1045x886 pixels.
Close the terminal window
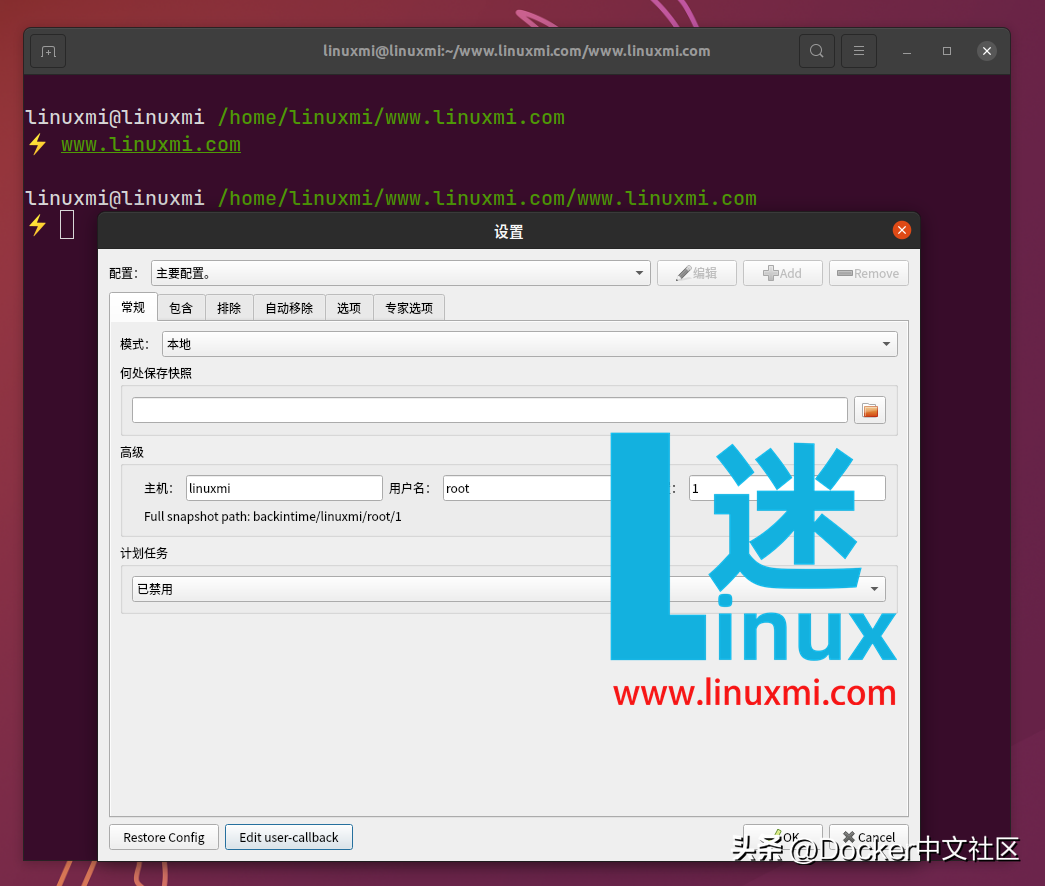click(987, 51)
